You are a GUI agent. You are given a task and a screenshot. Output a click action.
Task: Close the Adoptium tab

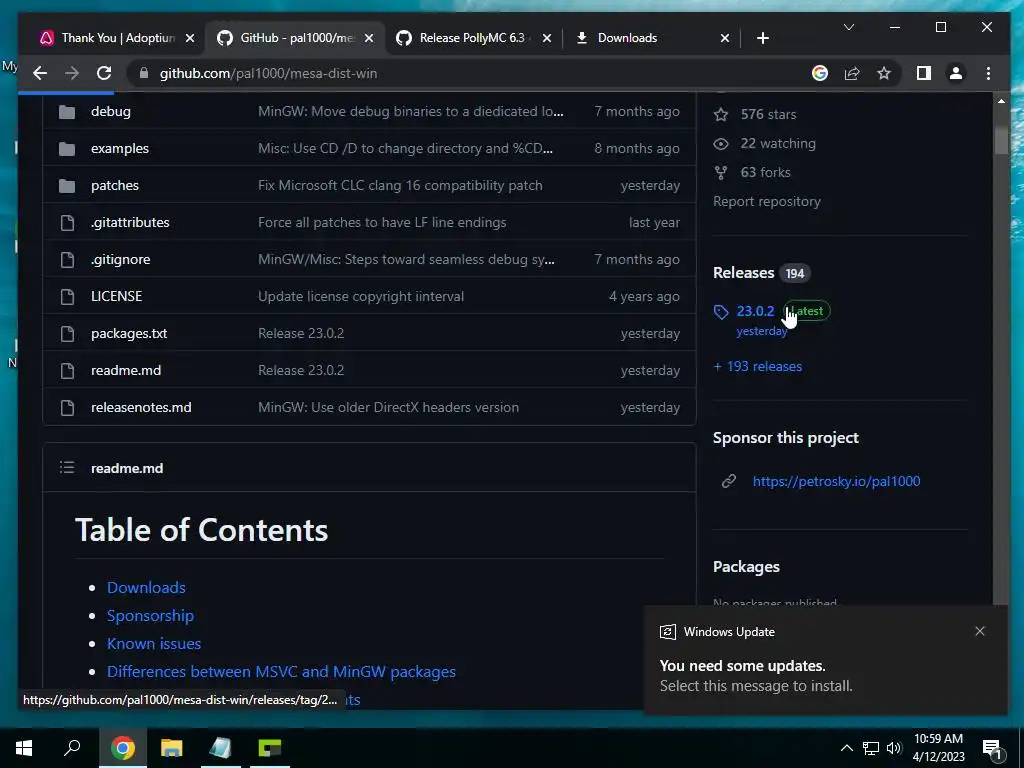tap(189, 38)
